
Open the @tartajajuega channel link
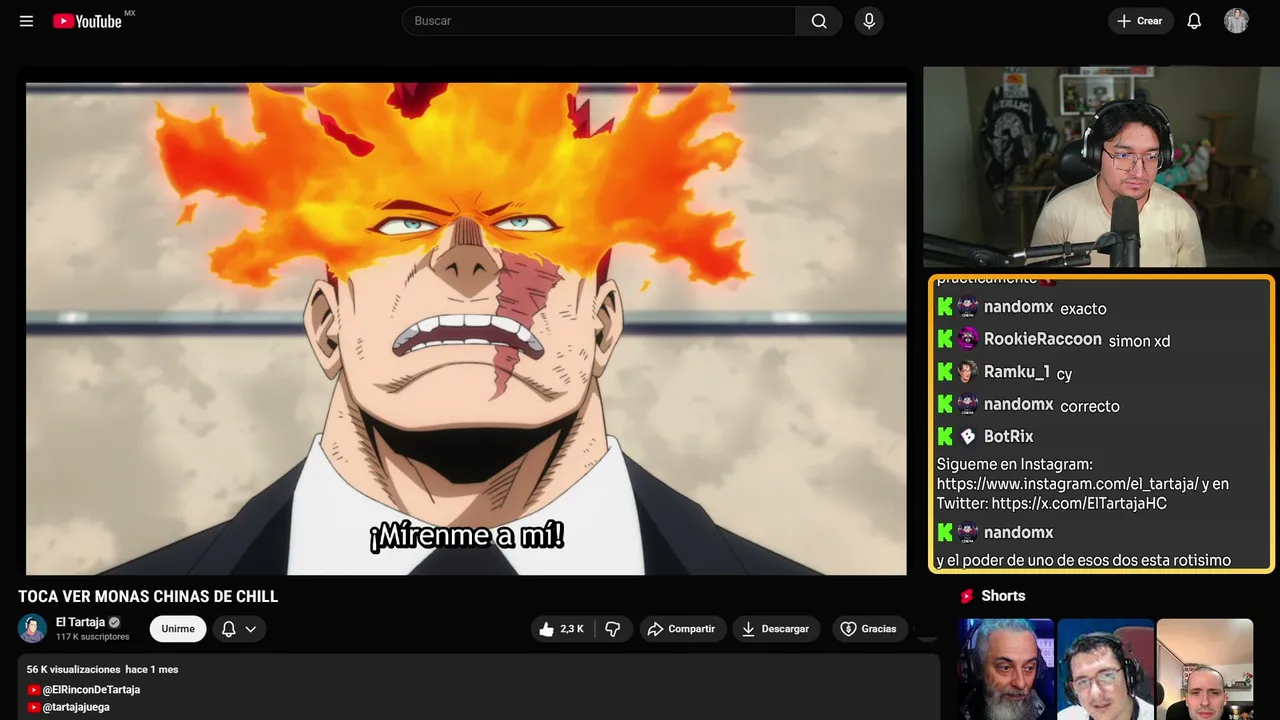[x=76, y=707]
